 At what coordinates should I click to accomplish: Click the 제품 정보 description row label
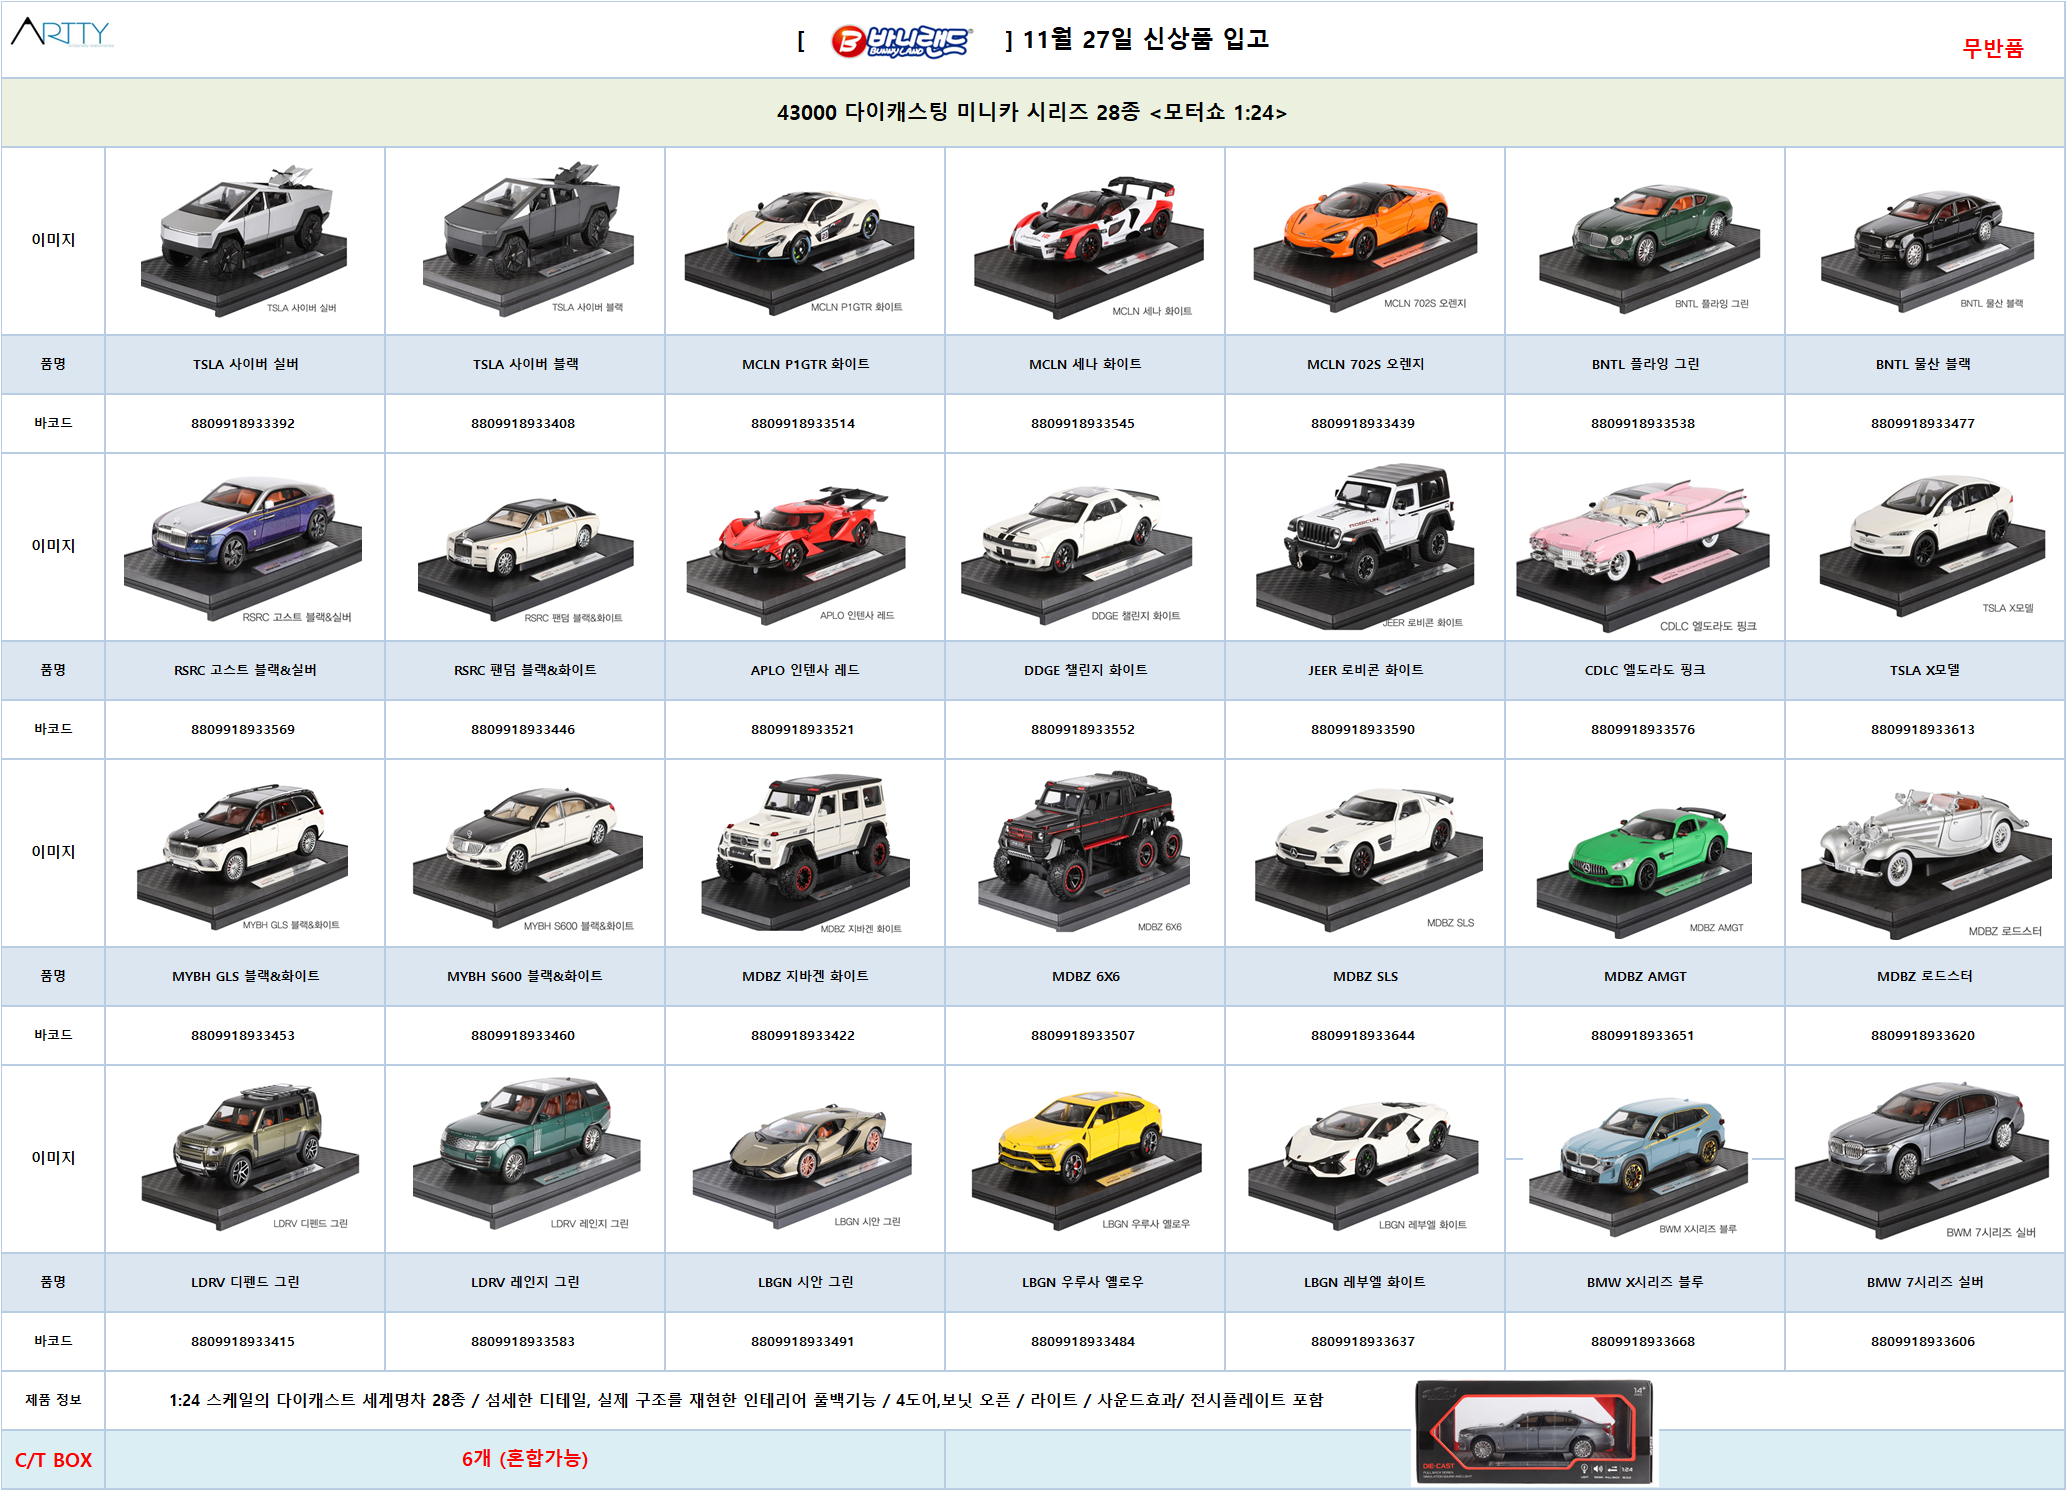[x=53, y=1400]
